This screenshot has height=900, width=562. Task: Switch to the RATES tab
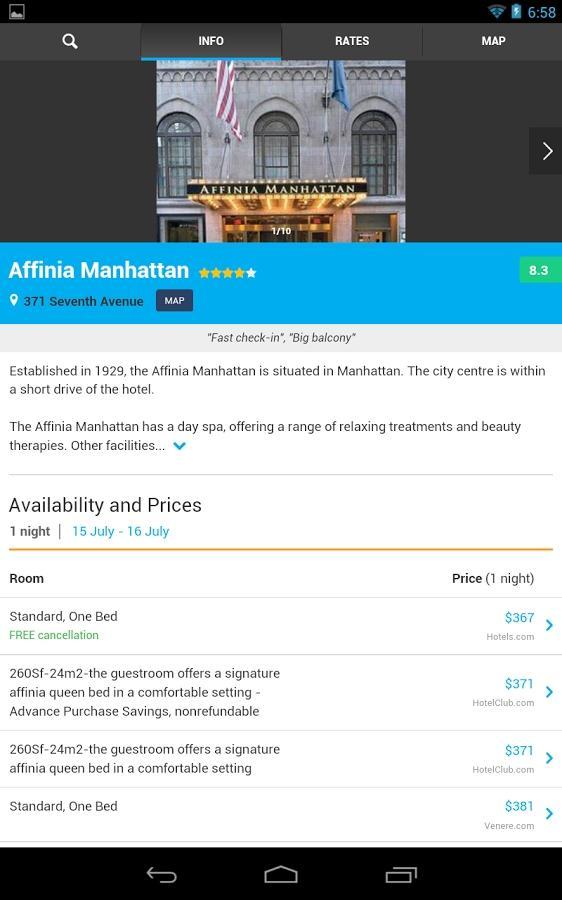pos(352,41)
